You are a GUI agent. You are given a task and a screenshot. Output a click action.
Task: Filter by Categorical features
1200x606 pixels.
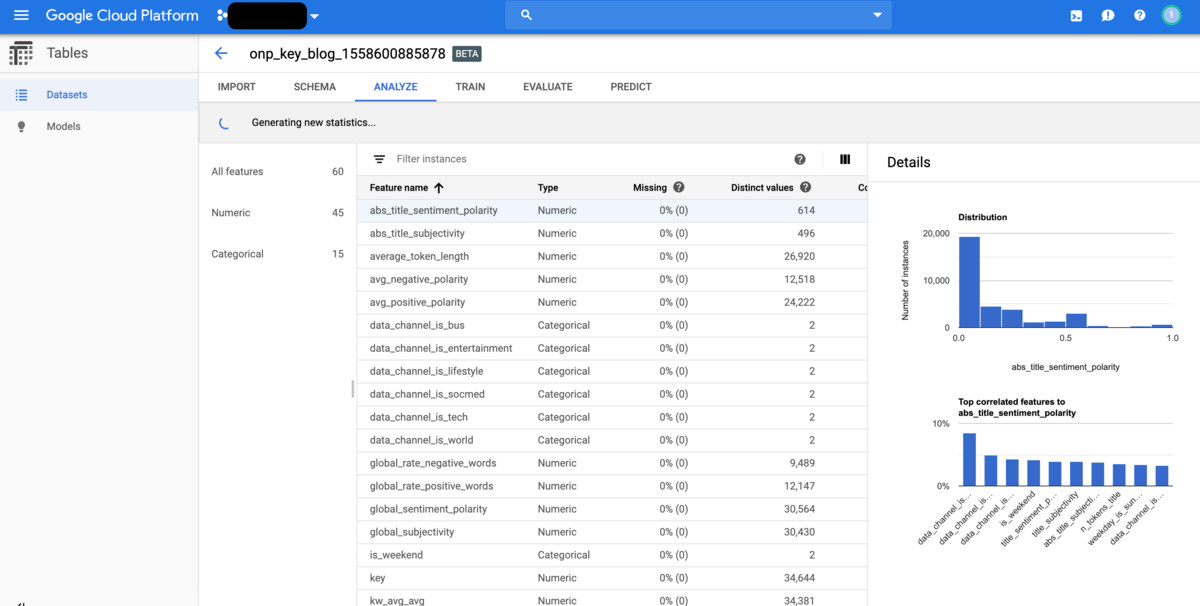coord(277,254)
